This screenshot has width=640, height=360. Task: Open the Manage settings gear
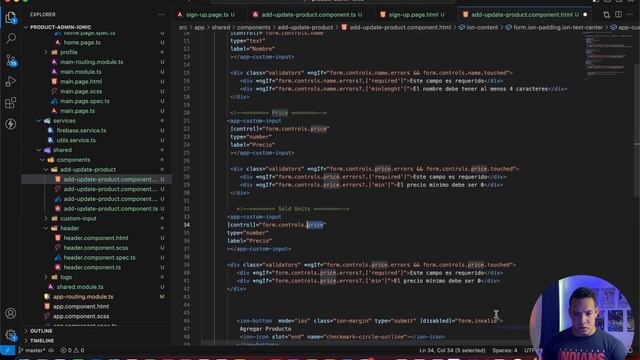11,335
